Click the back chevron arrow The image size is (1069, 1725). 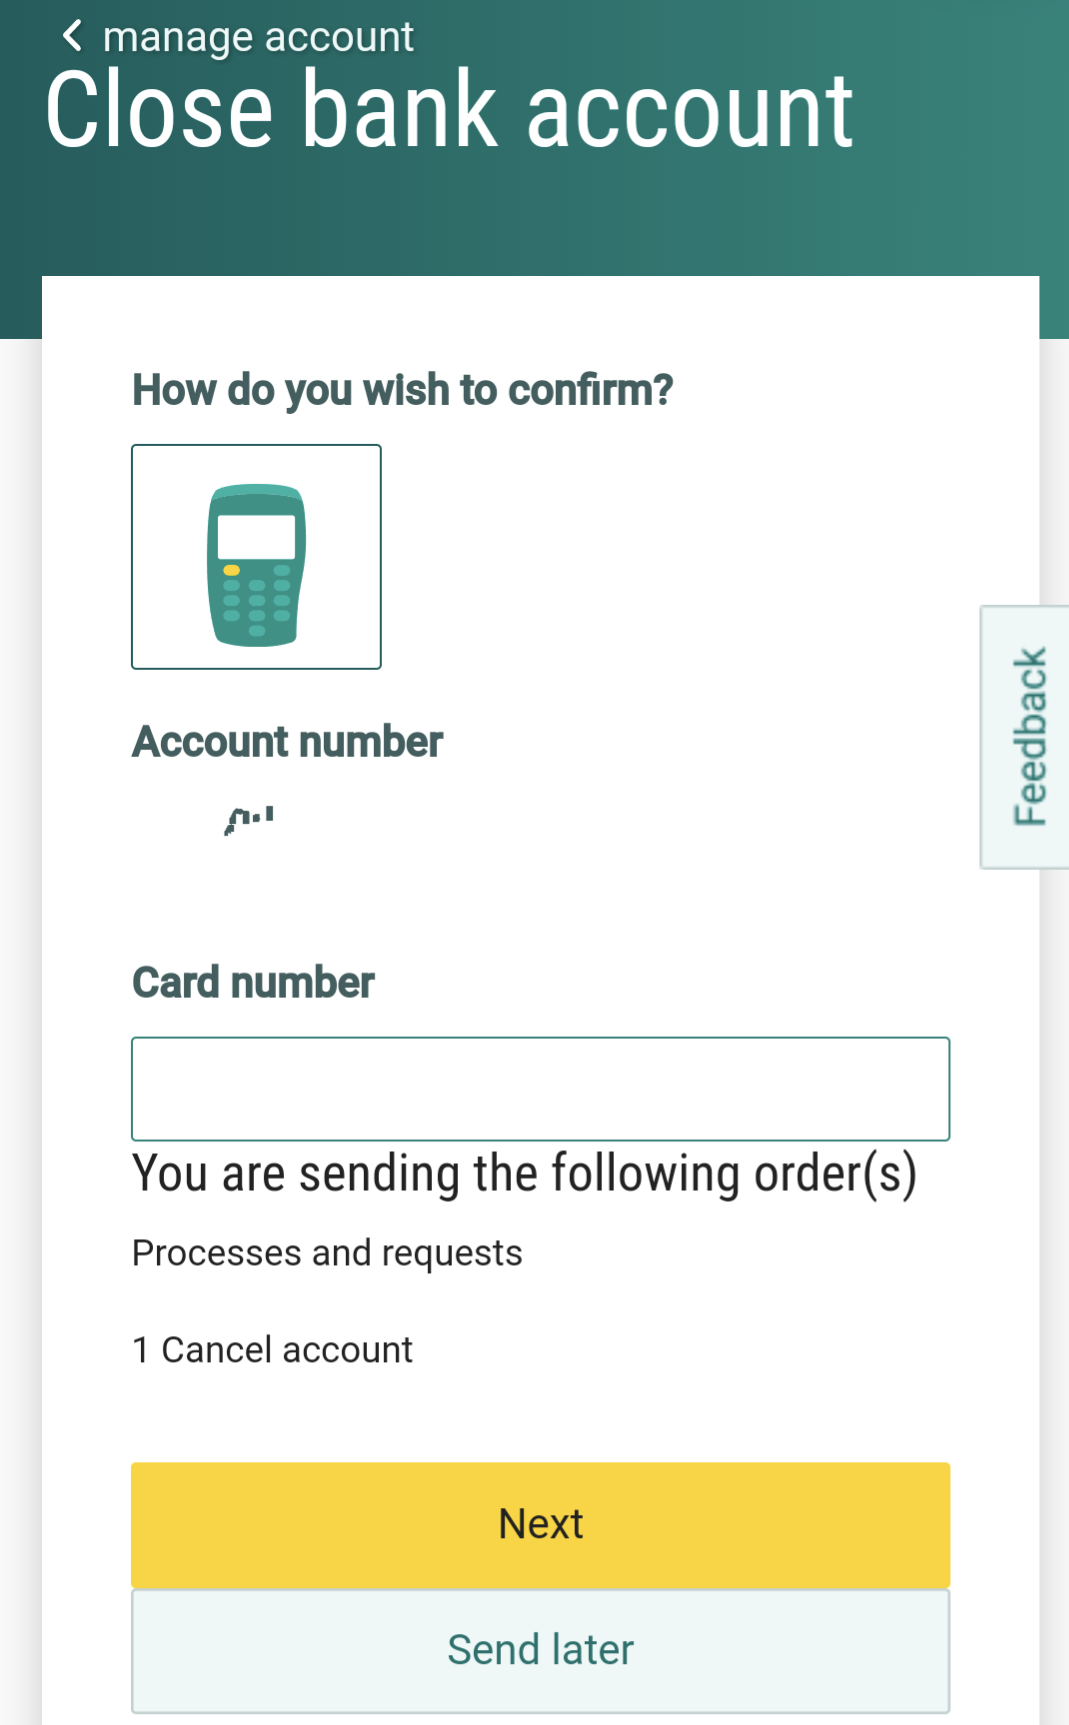(x=71, y=36)
